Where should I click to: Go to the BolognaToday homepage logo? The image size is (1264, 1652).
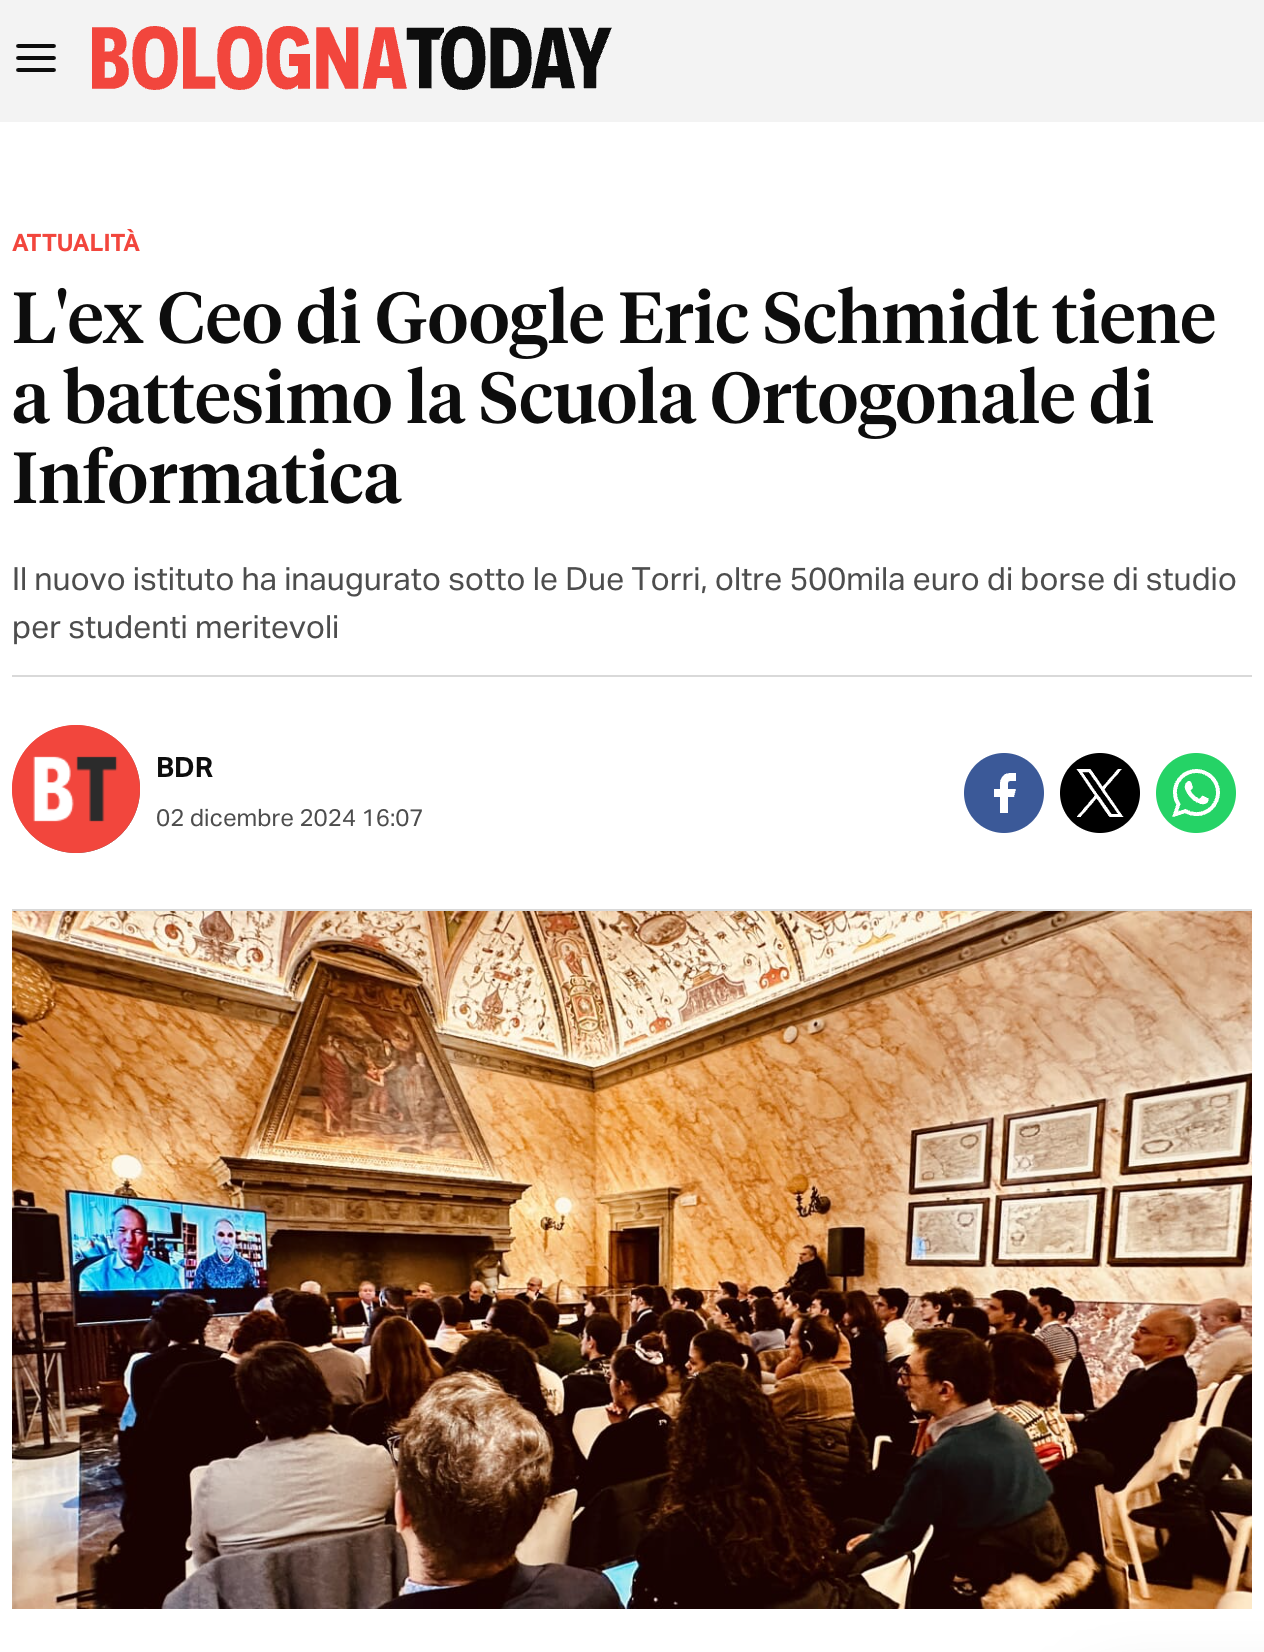[351, 59]
